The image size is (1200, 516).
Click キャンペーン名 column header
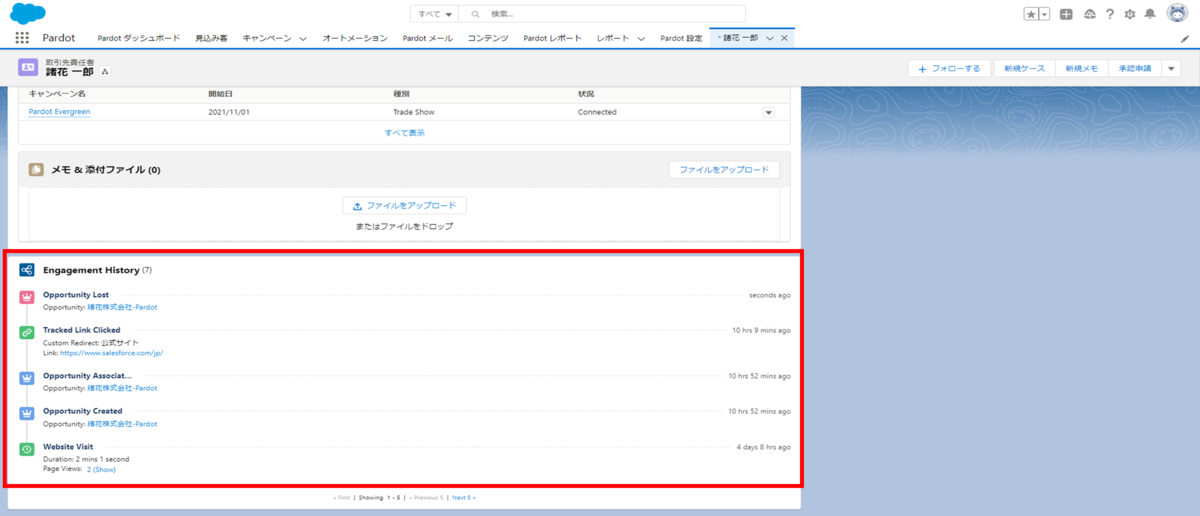click(x=57, y=93)
